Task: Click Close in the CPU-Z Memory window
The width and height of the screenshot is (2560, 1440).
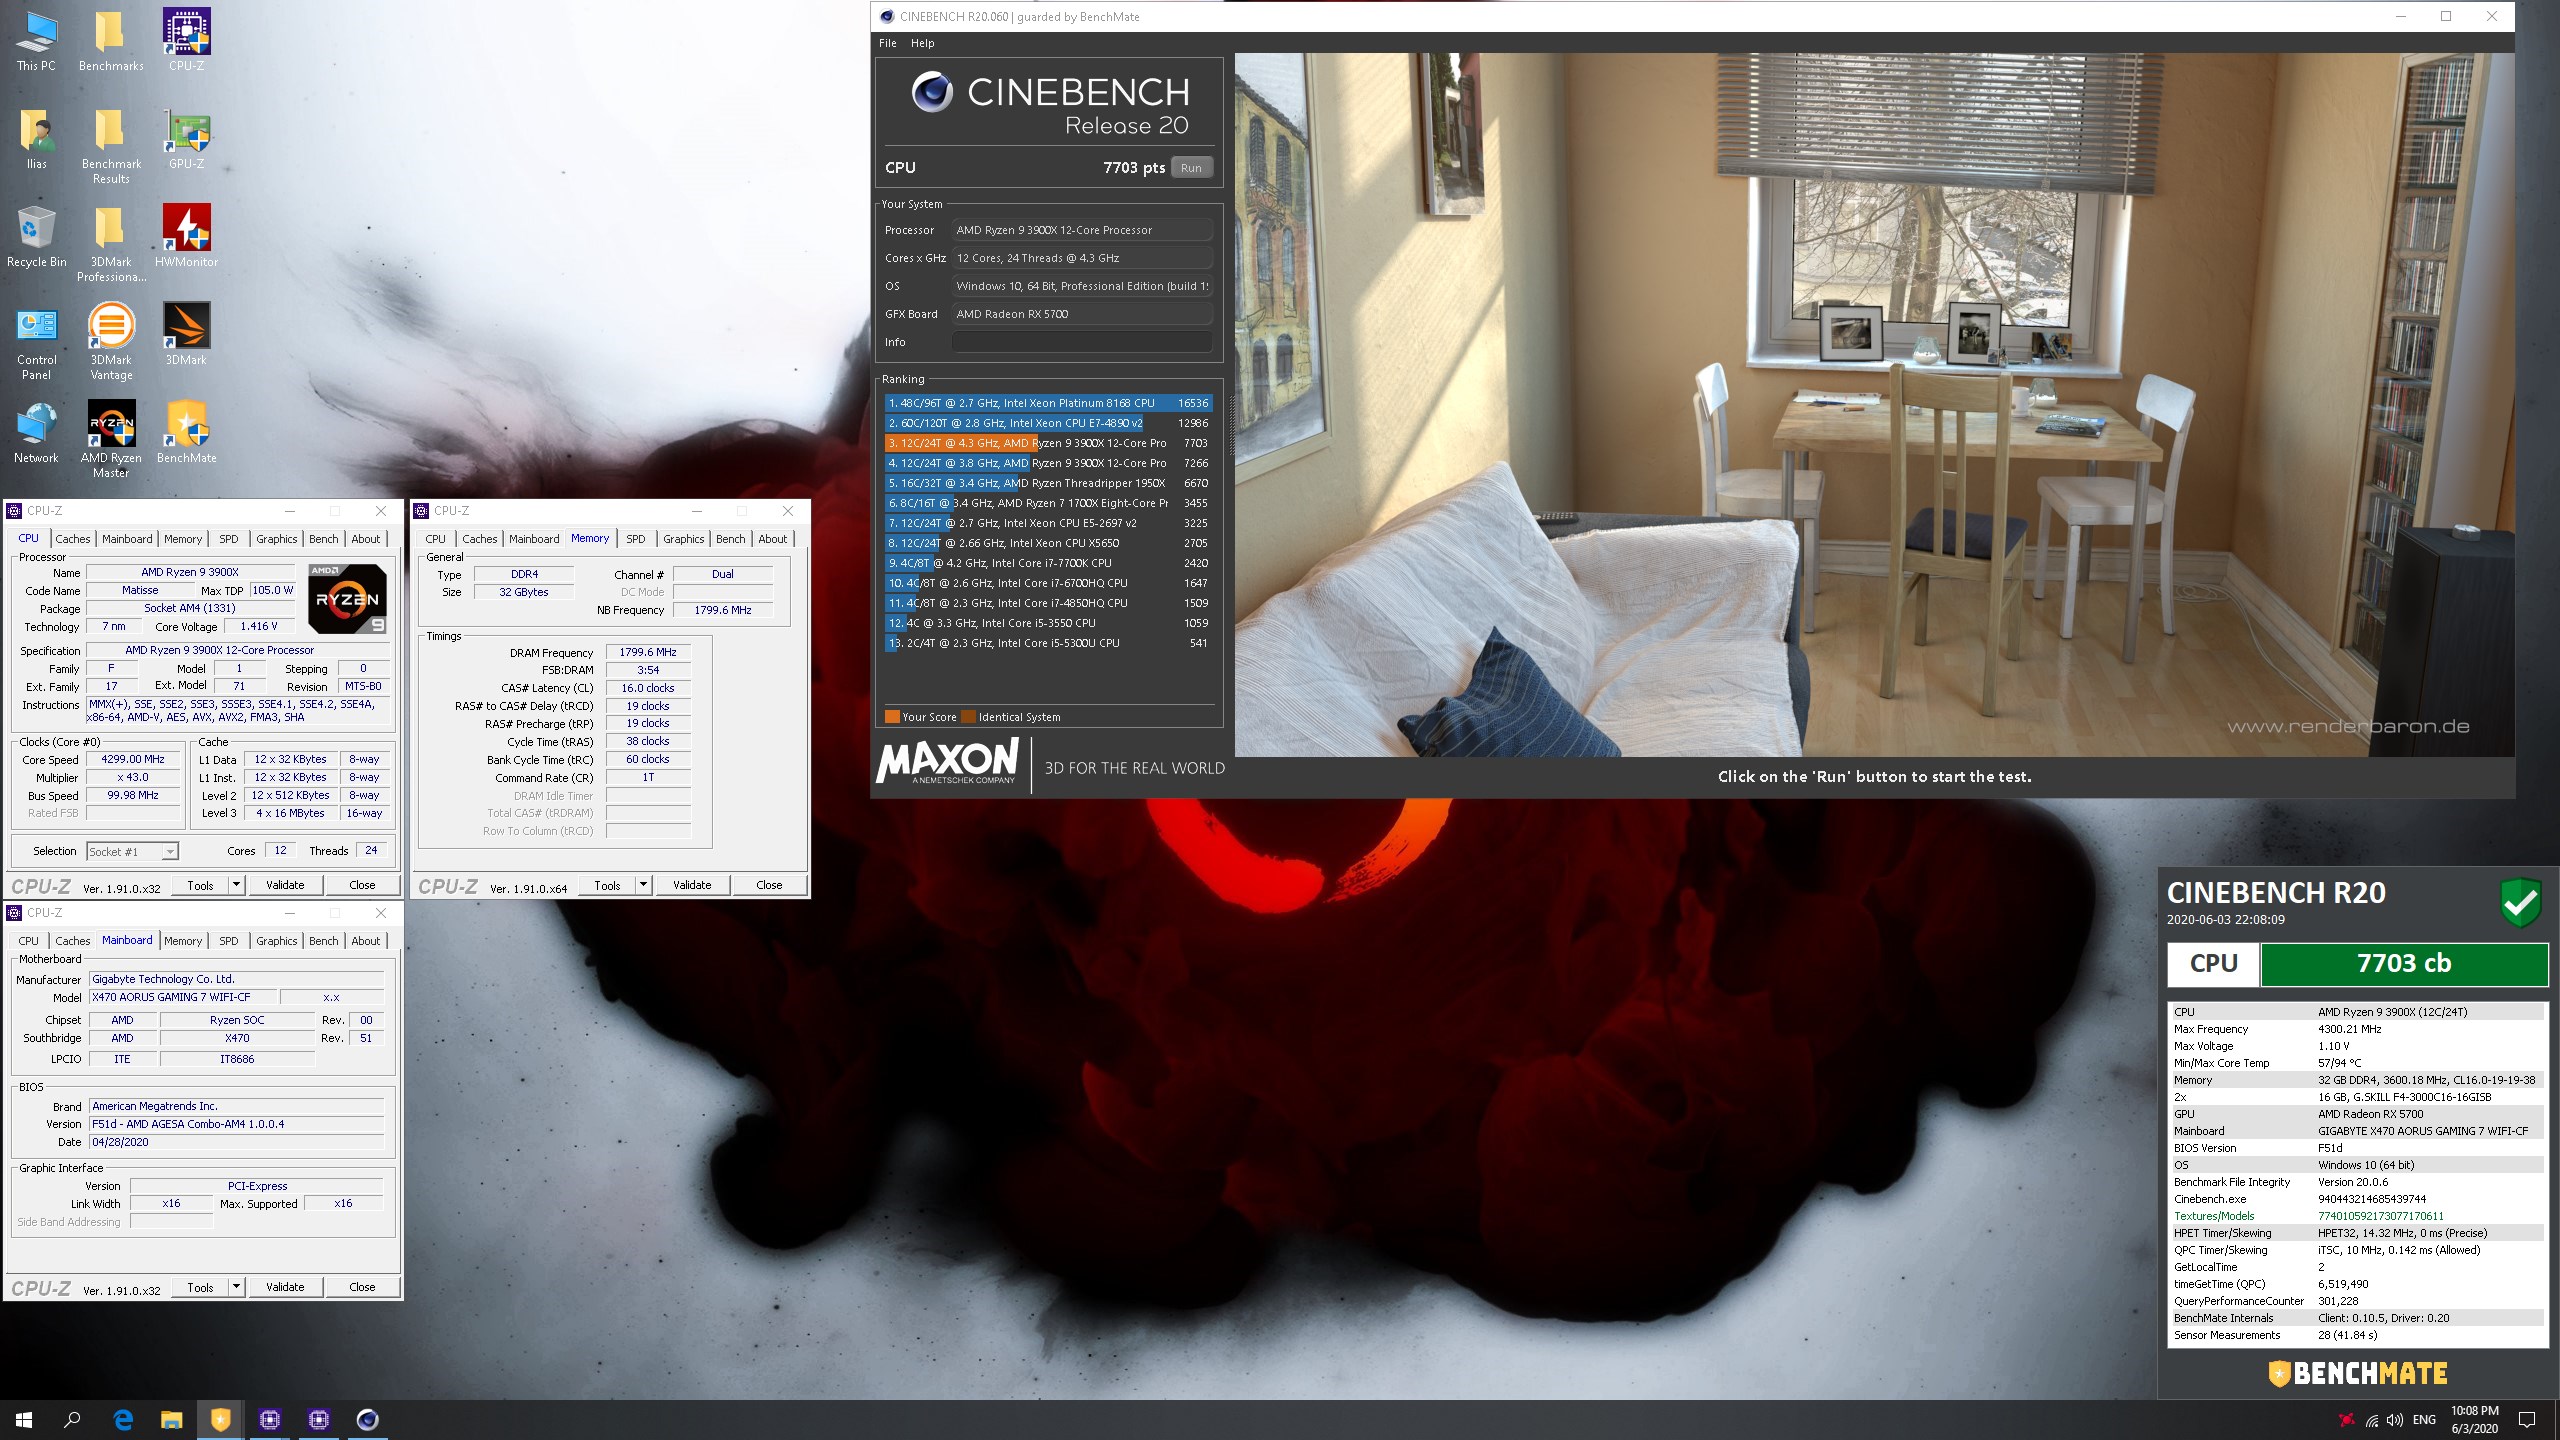Action: [769, 885]
